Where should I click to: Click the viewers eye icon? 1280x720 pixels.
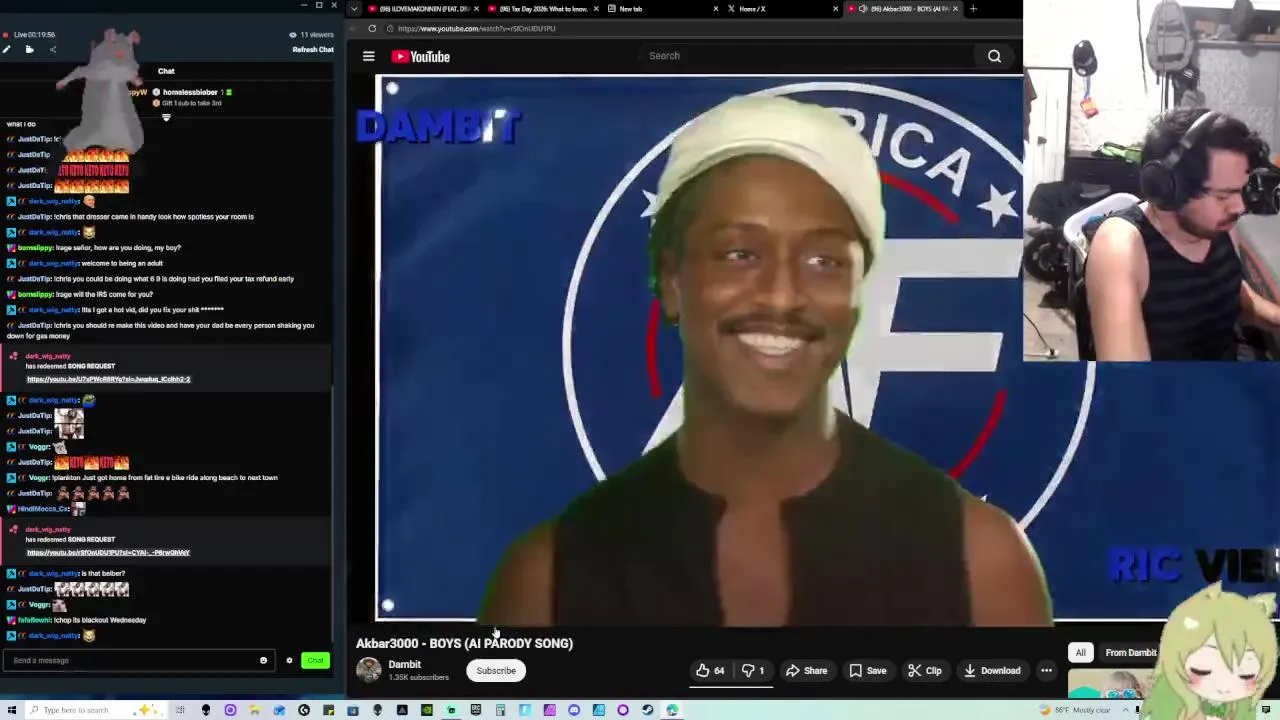point(293,35)
